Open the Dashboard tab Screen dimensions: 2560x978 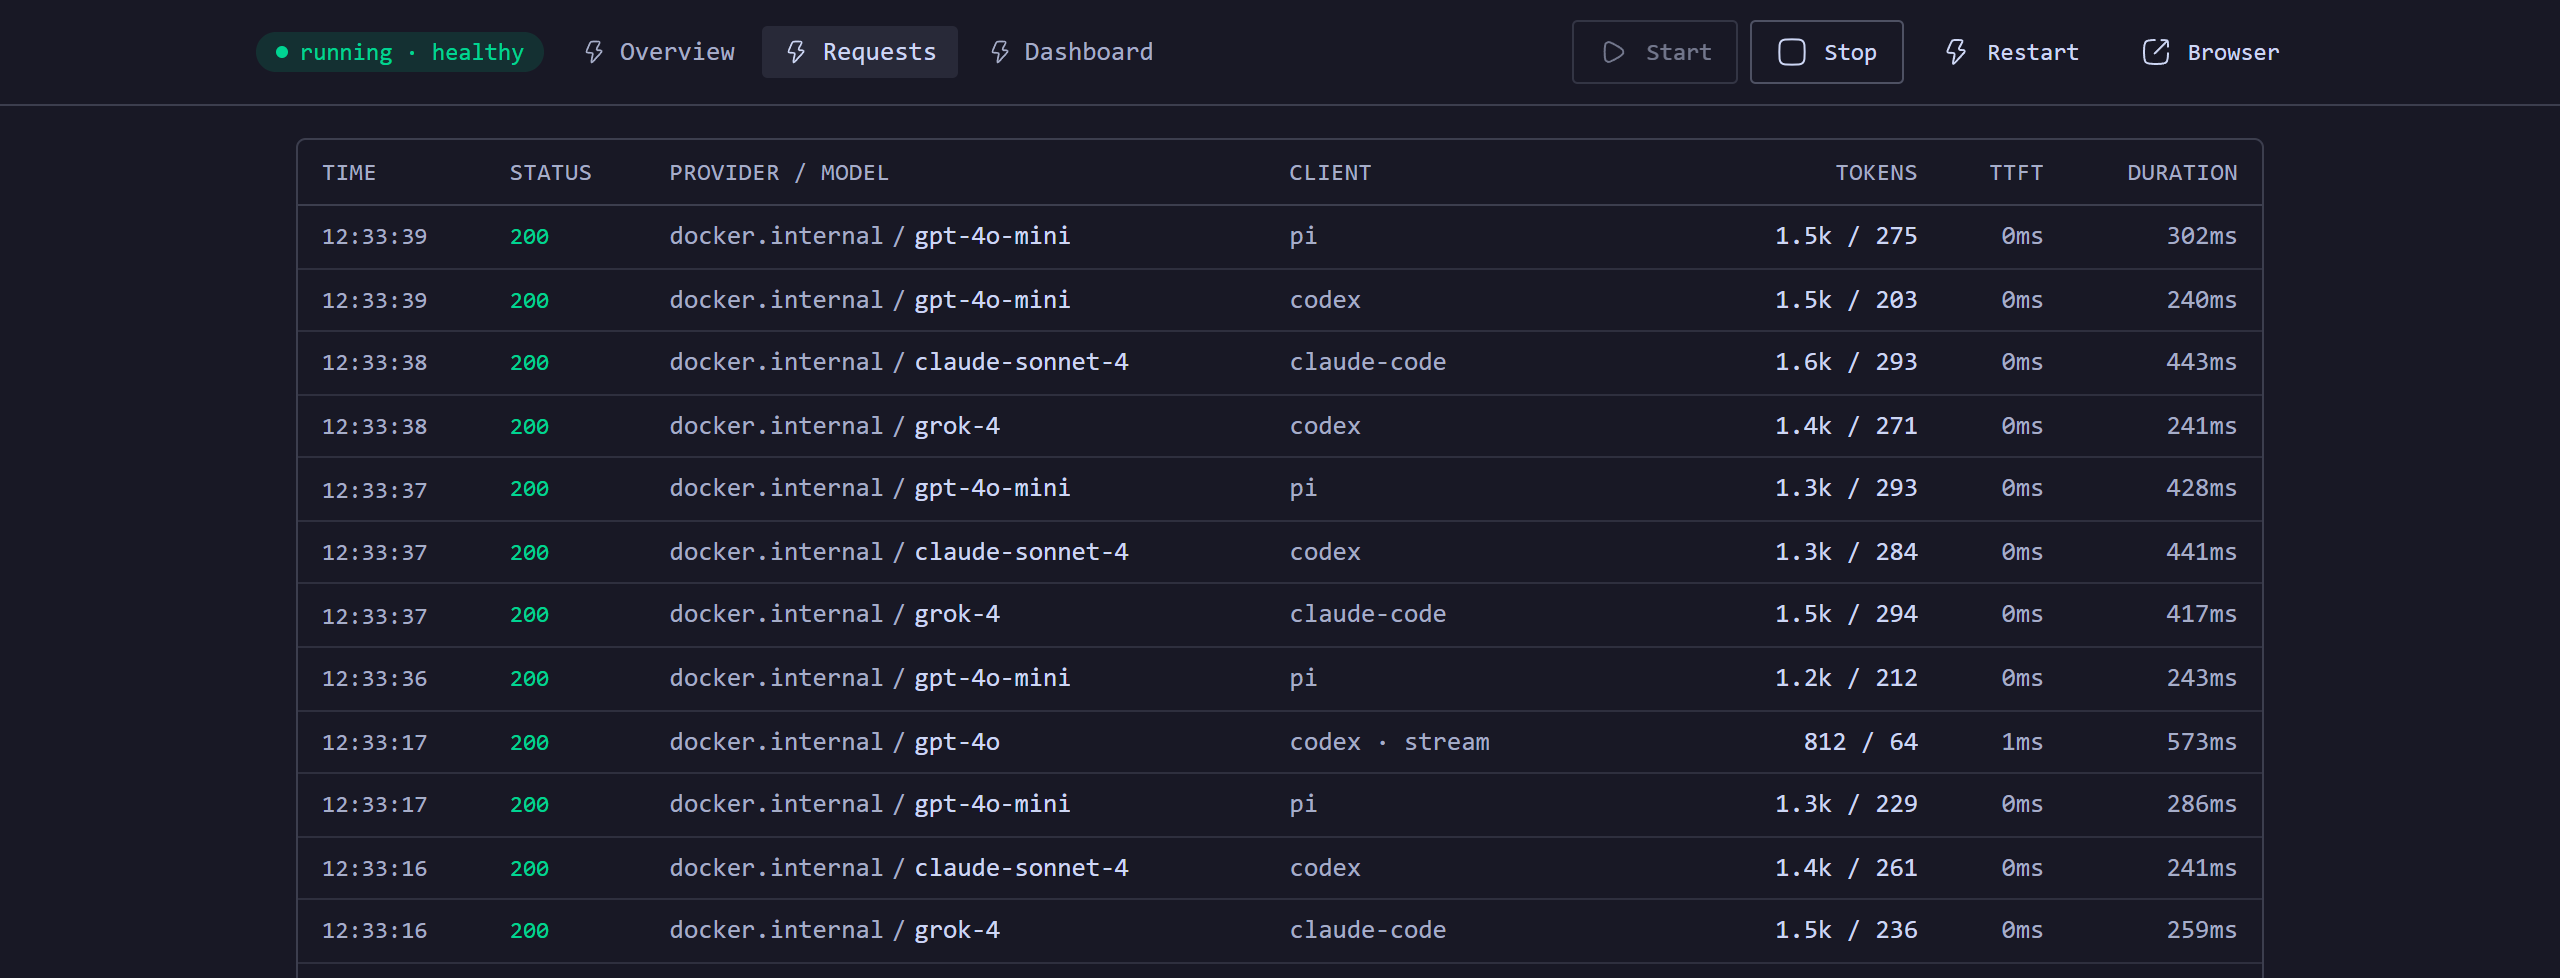click(x=1070, y=52)
